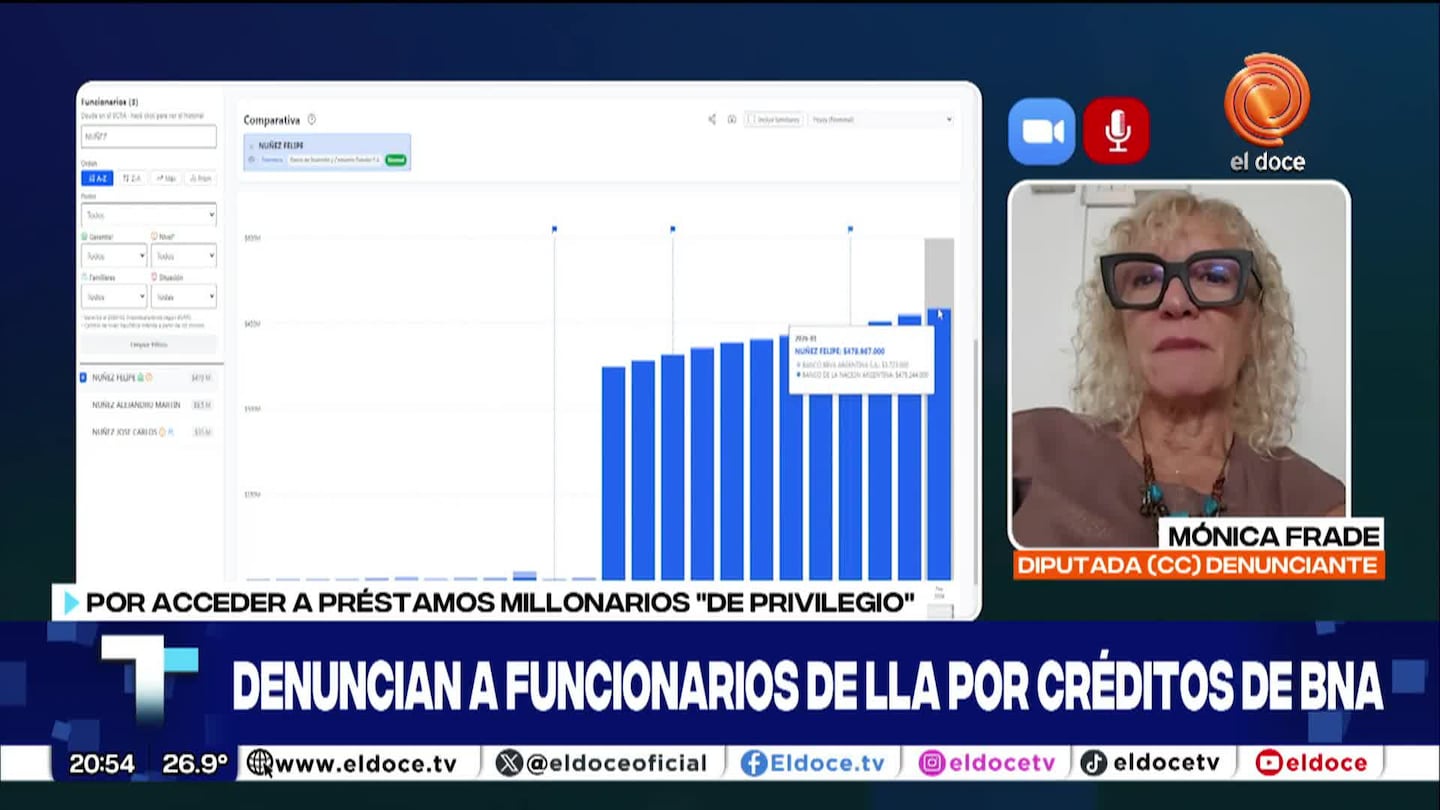The image size is (1440, 810).
Task: Select NUÑEZ ALEJANDRO MARTIN from the list
Action: pos(138,405)
